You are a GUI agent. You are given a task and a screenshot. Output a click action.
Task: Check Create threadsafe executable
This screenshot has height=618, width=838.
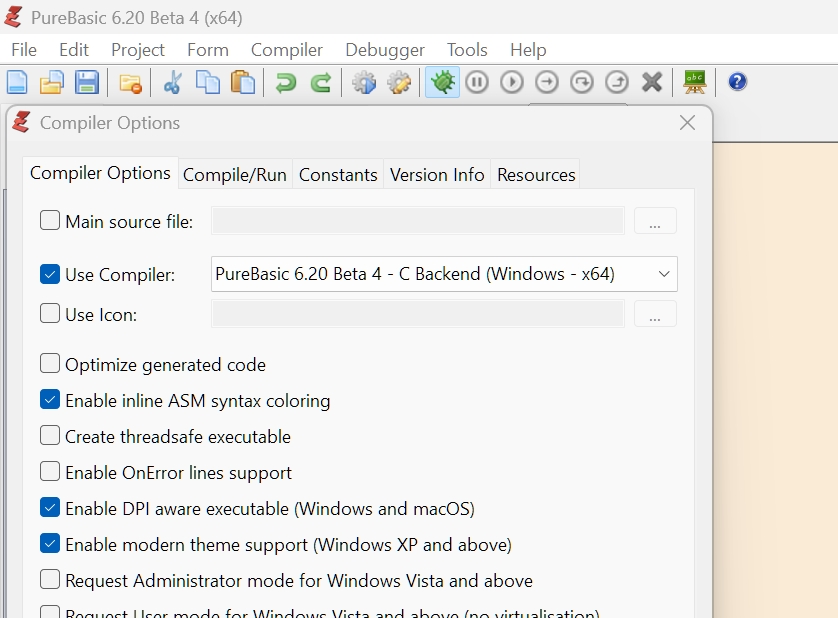pos(50,436)
